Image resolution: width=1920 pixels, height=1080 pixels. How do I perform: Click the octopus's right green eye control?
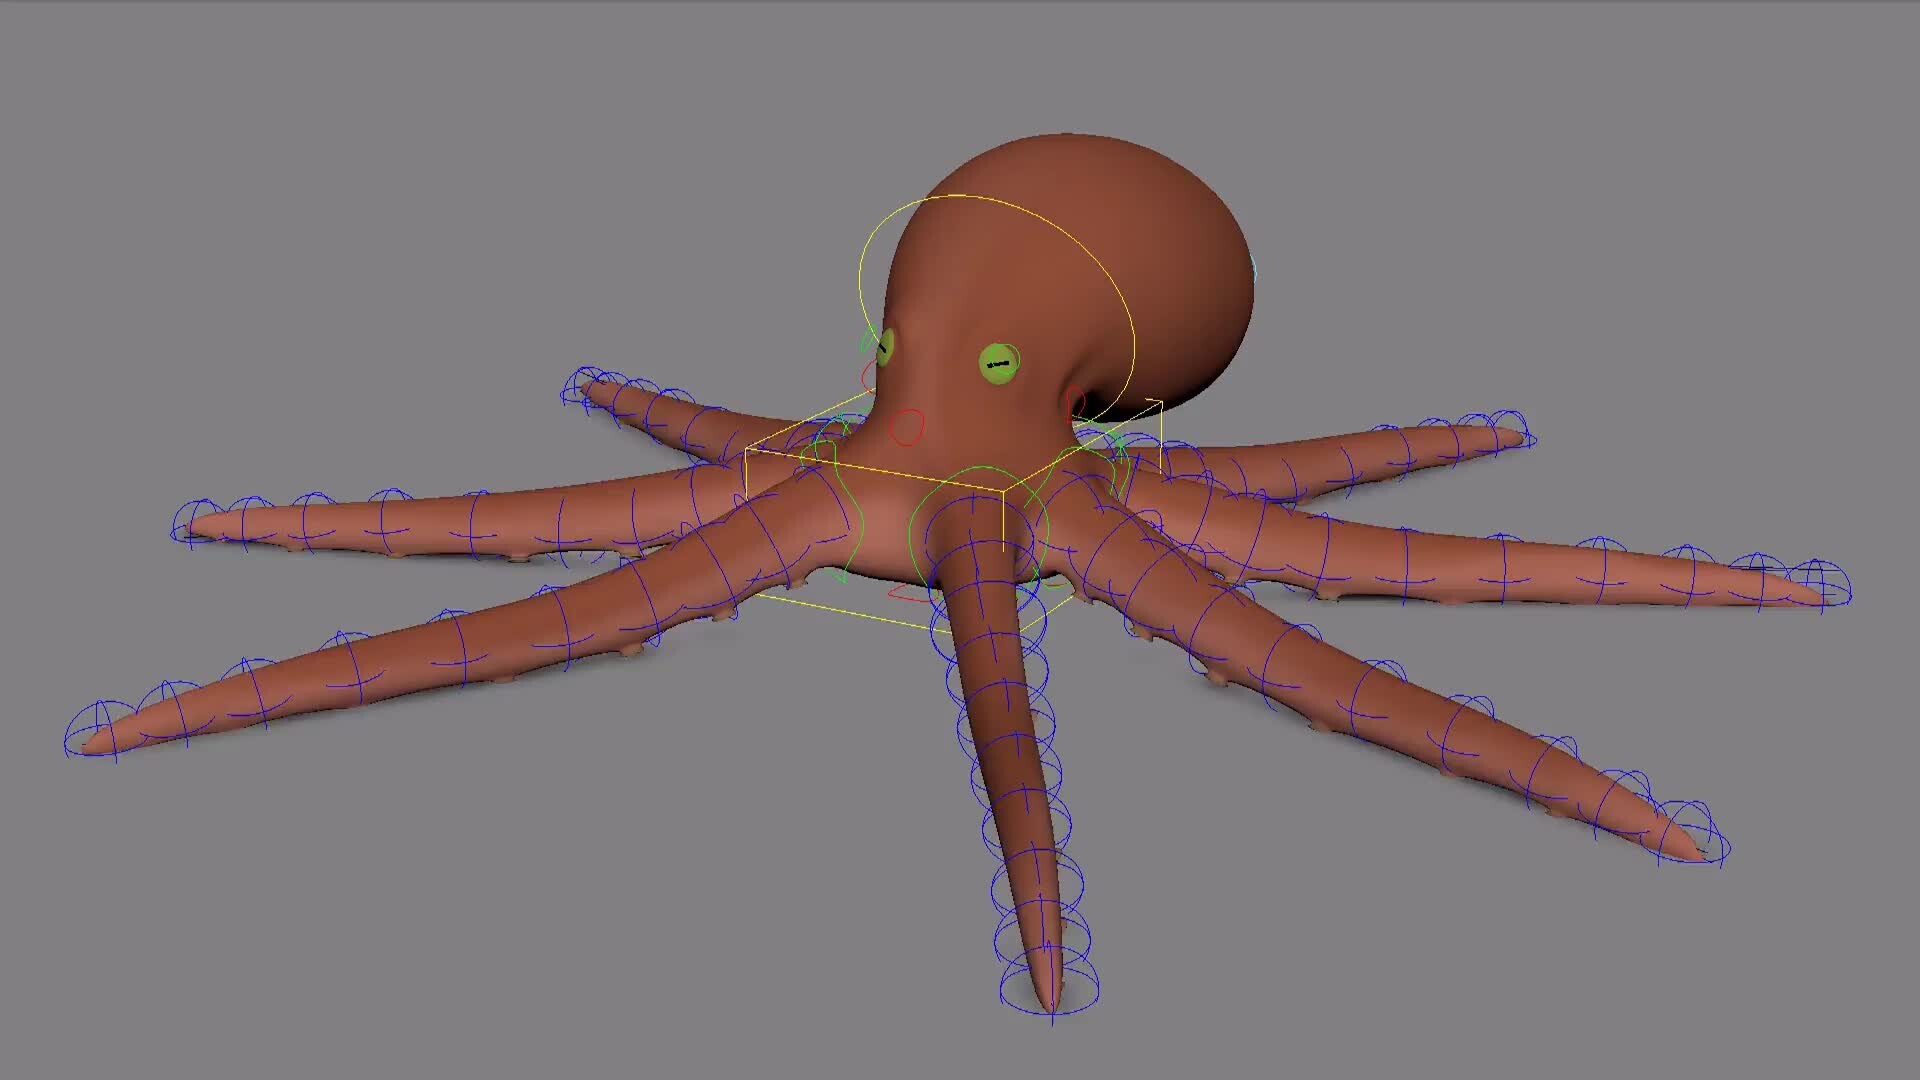click(x=998, y=362)
